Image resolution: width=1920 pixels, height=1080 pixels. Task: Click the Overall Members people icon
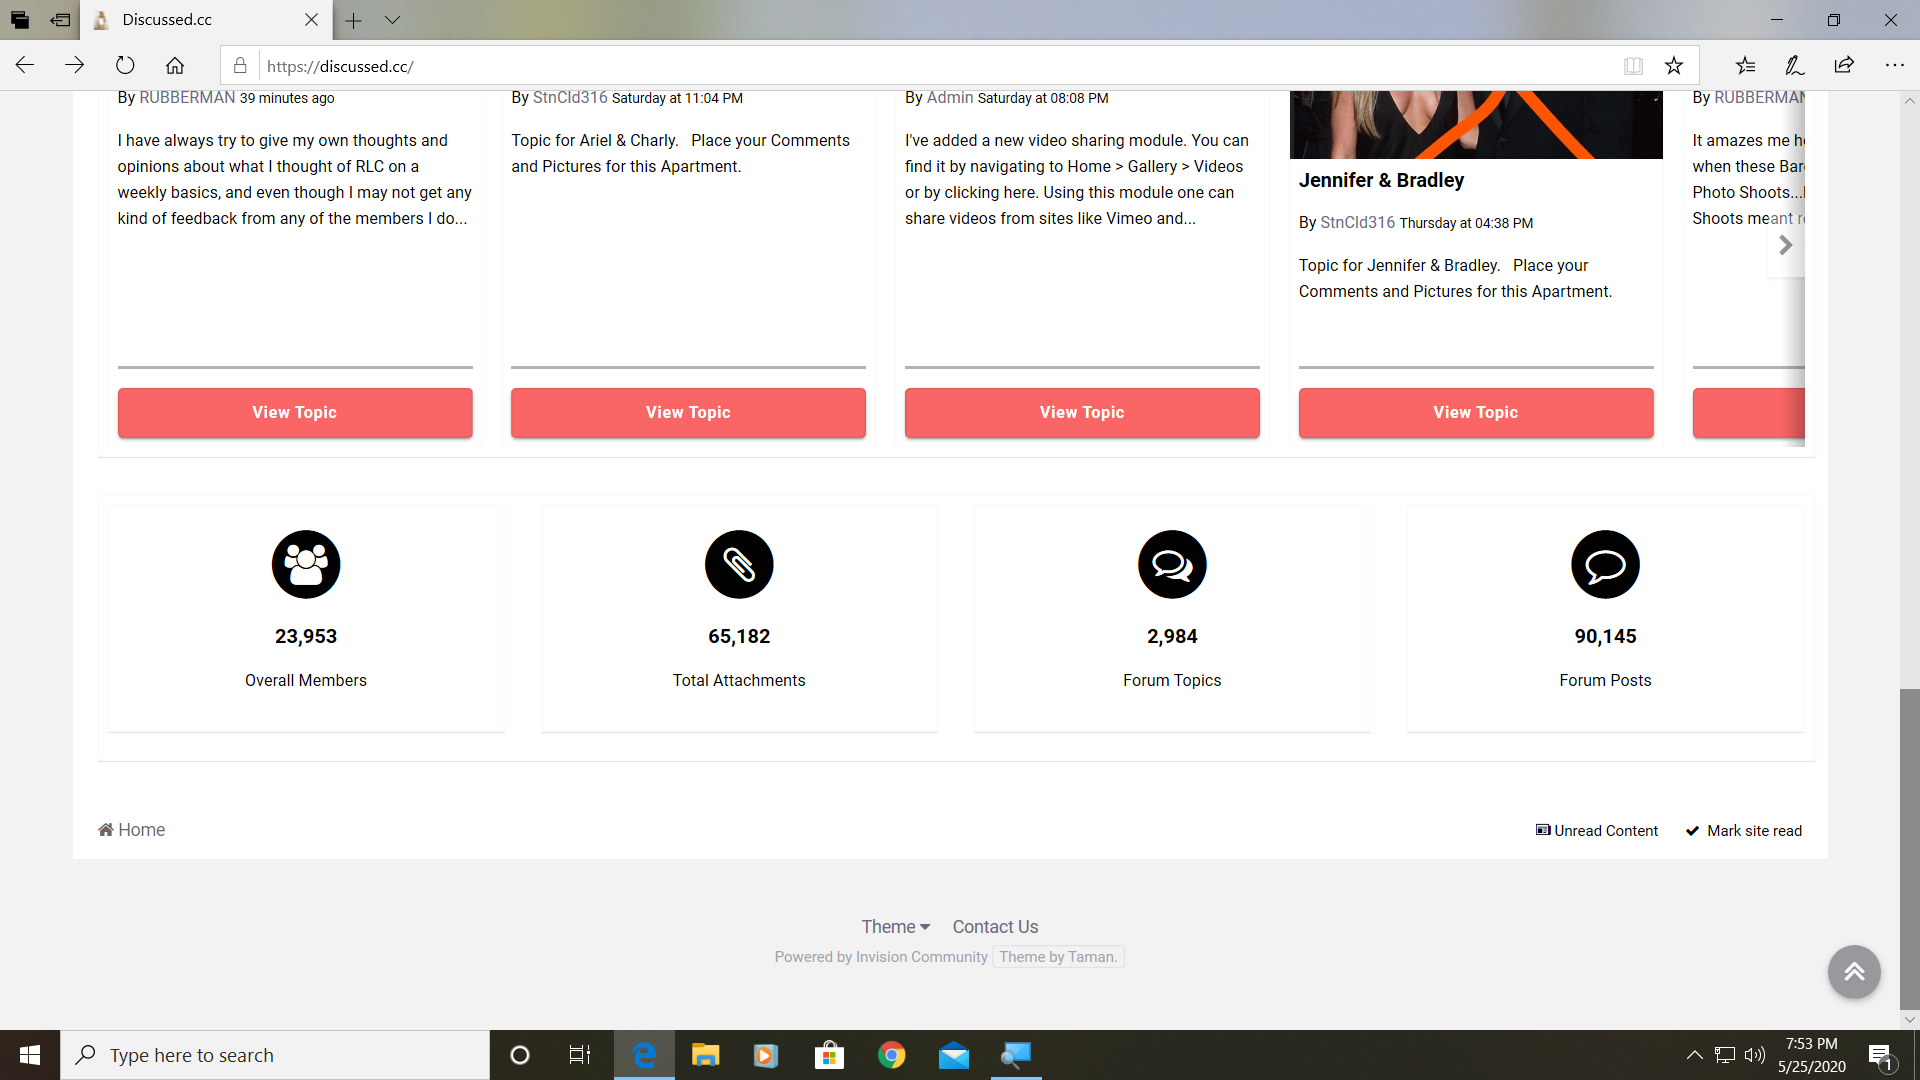tap(306, 564)
